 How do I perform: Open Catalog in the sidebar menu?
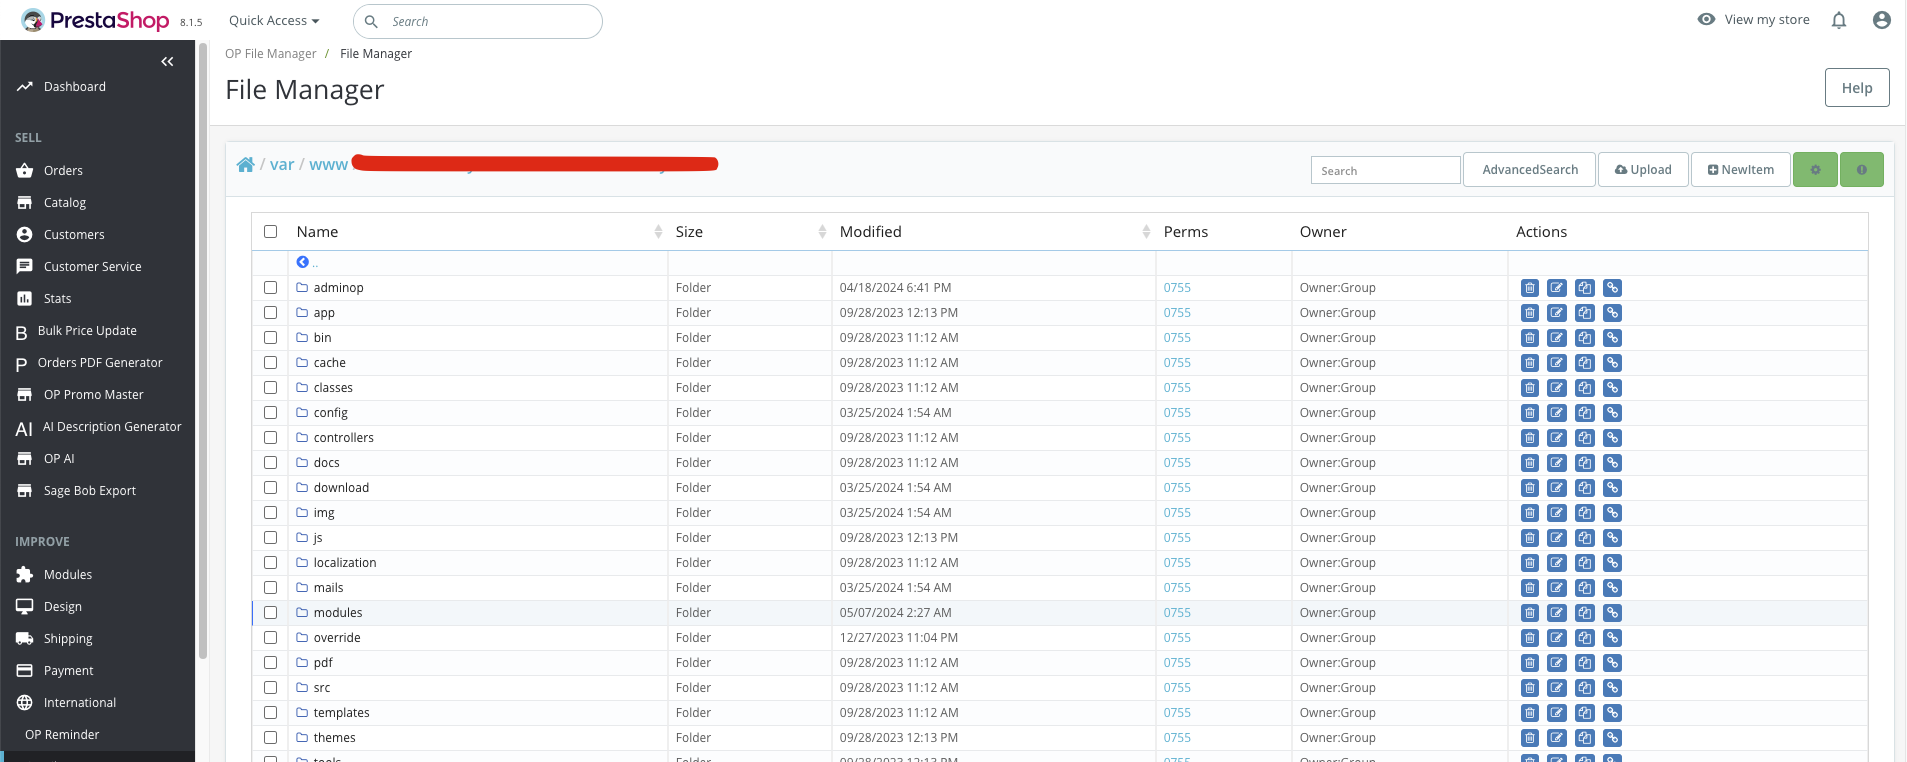(65, 203)
